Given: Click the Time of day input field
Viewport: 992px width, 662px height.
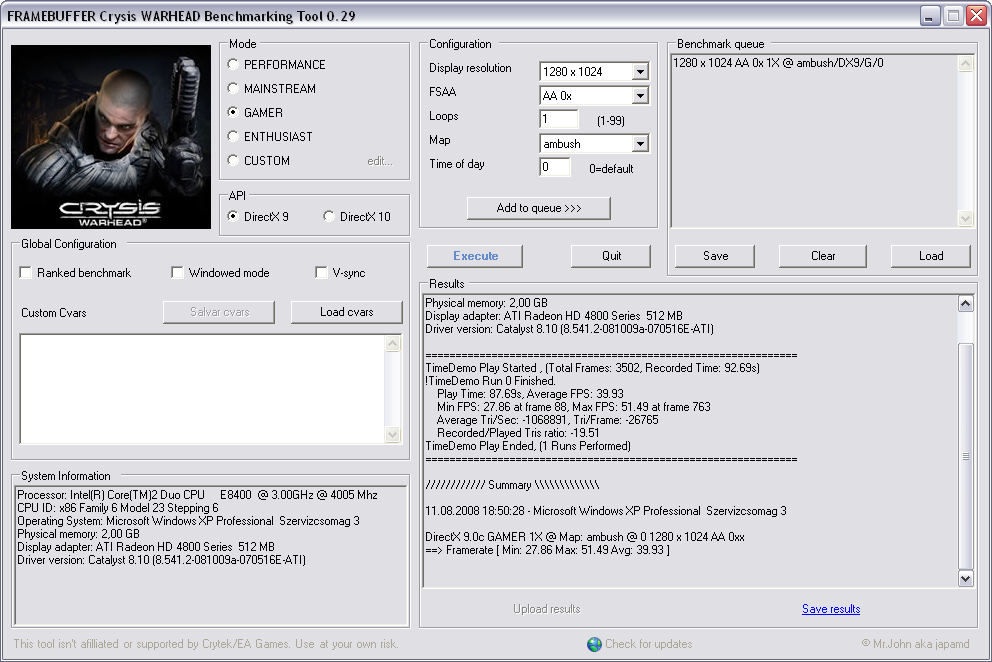Looking at the screenshot, I should coord(555,167).
